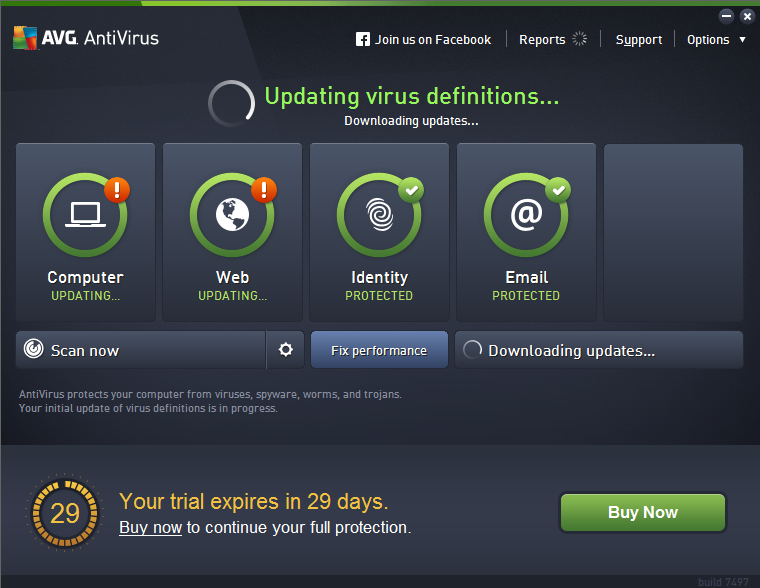Click the AVG logo icon
This screenshot has height=588, width=760.
pyautogui.click(x=25, y=38)
